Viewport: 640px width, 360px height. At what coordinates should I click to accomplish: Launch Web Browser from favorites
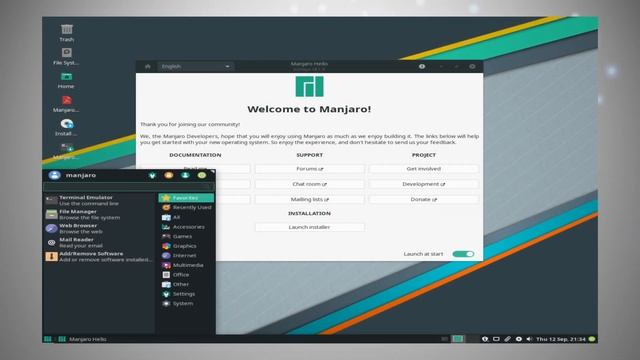99,228
